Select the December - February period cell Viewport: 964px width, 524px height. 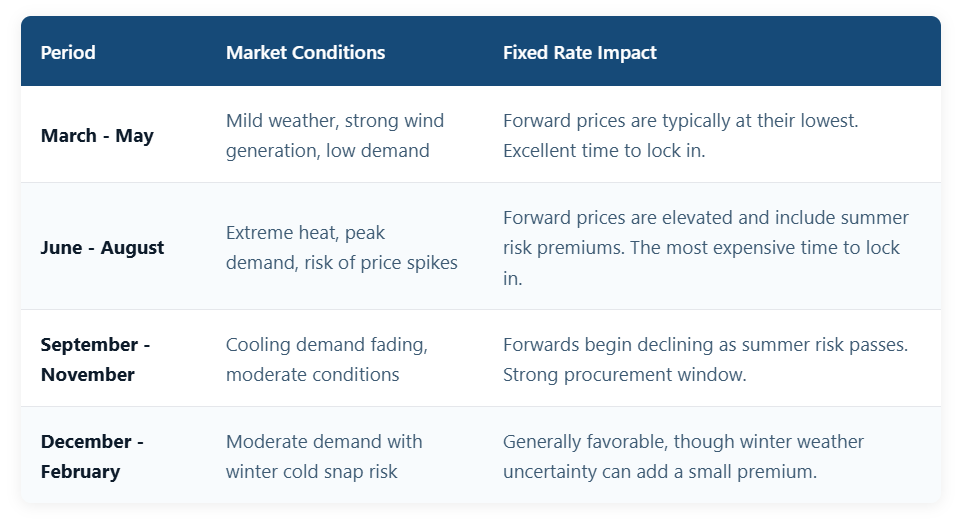(92, 456)
